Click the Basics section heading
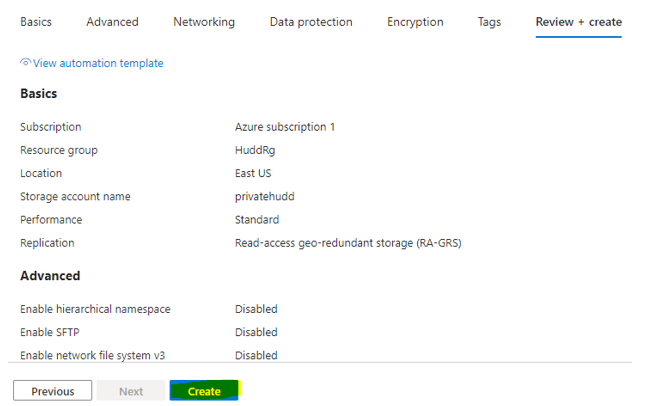 pyautogui.click(x=39, y=94)
